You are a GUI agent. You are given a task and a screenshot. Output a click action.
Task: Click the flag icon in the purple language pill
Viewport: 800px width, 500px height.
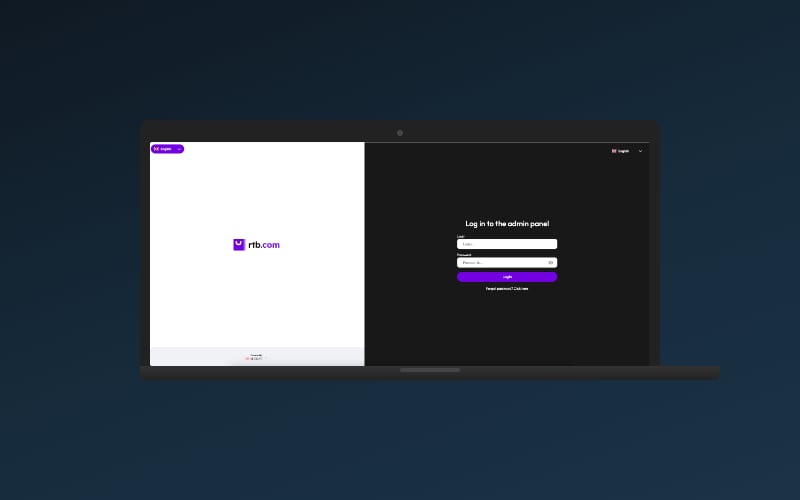[x=156, y=149]
